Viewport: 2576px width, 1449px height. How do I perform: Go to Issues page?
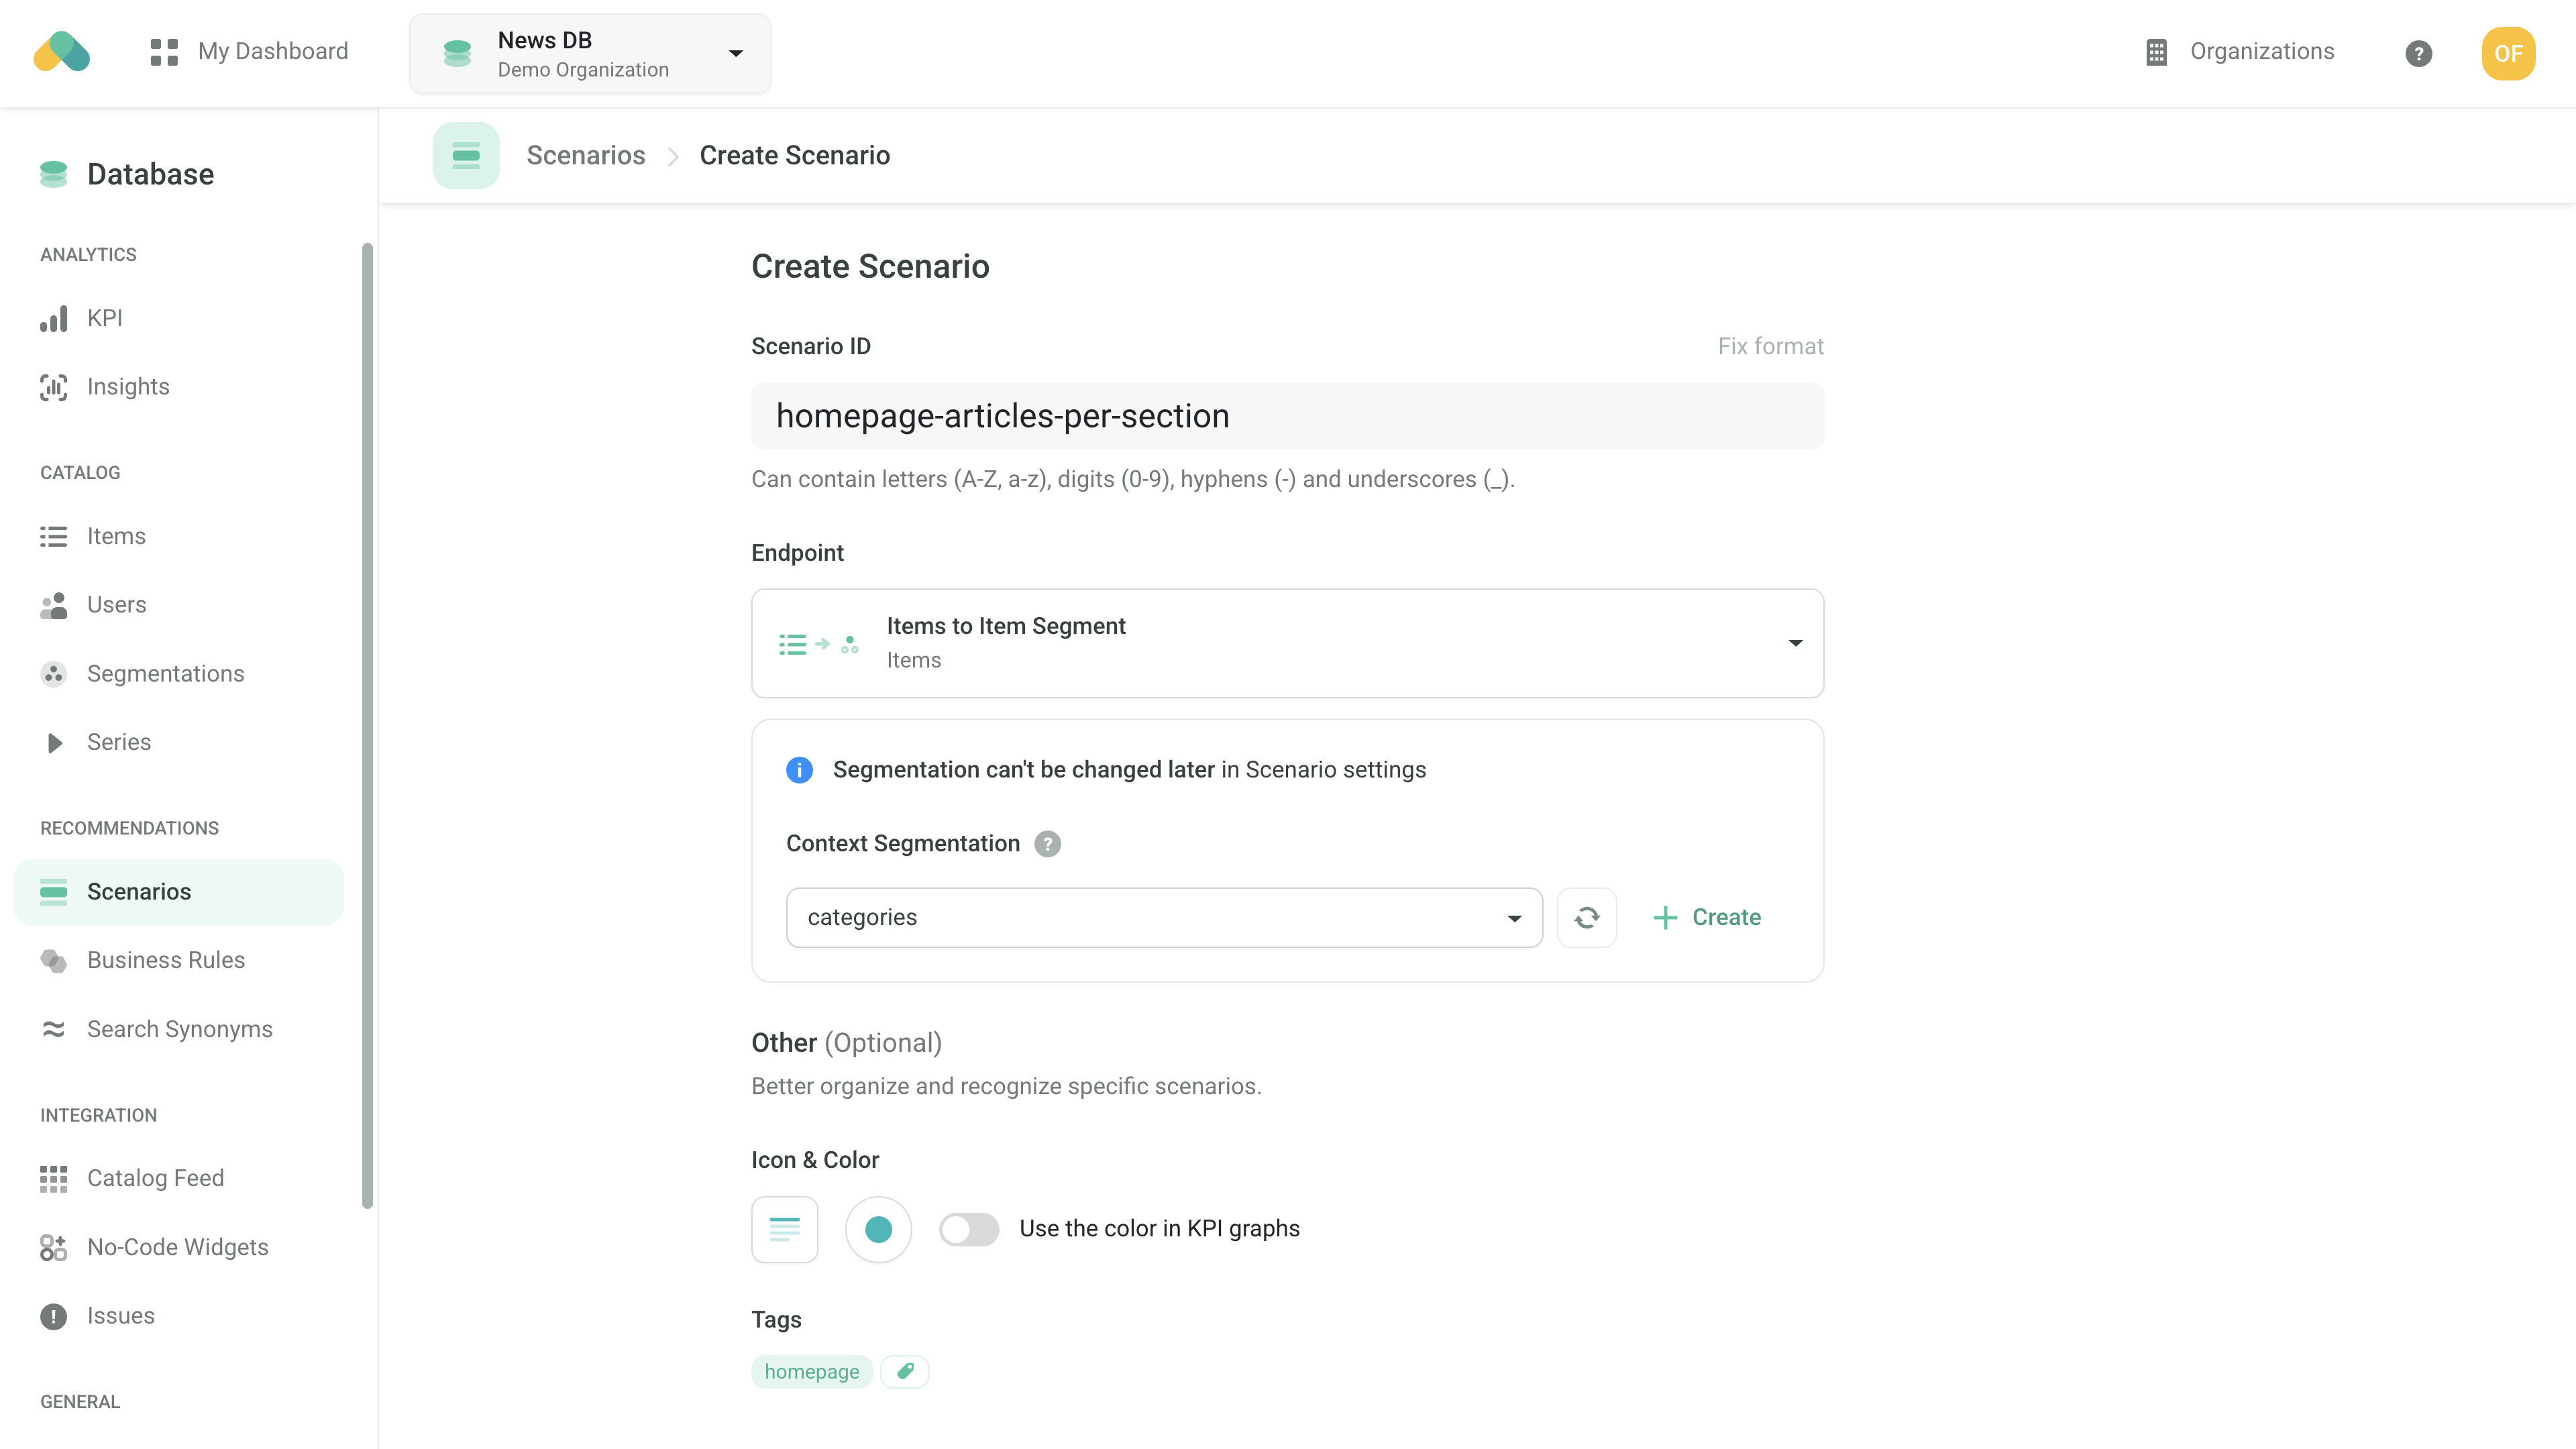click(178, 1316)
